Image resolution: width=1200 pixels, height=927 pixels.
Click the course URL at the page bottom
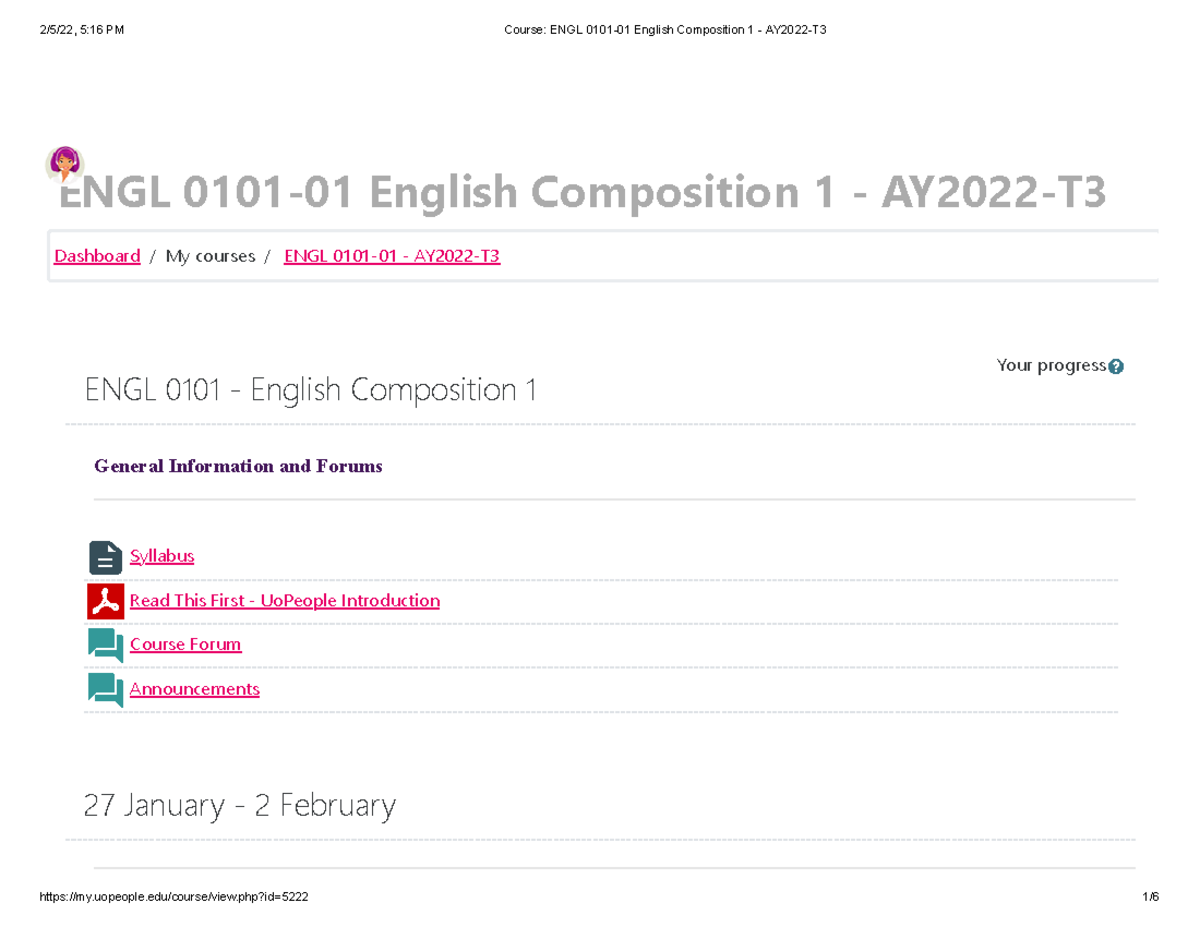click(173, 897)
